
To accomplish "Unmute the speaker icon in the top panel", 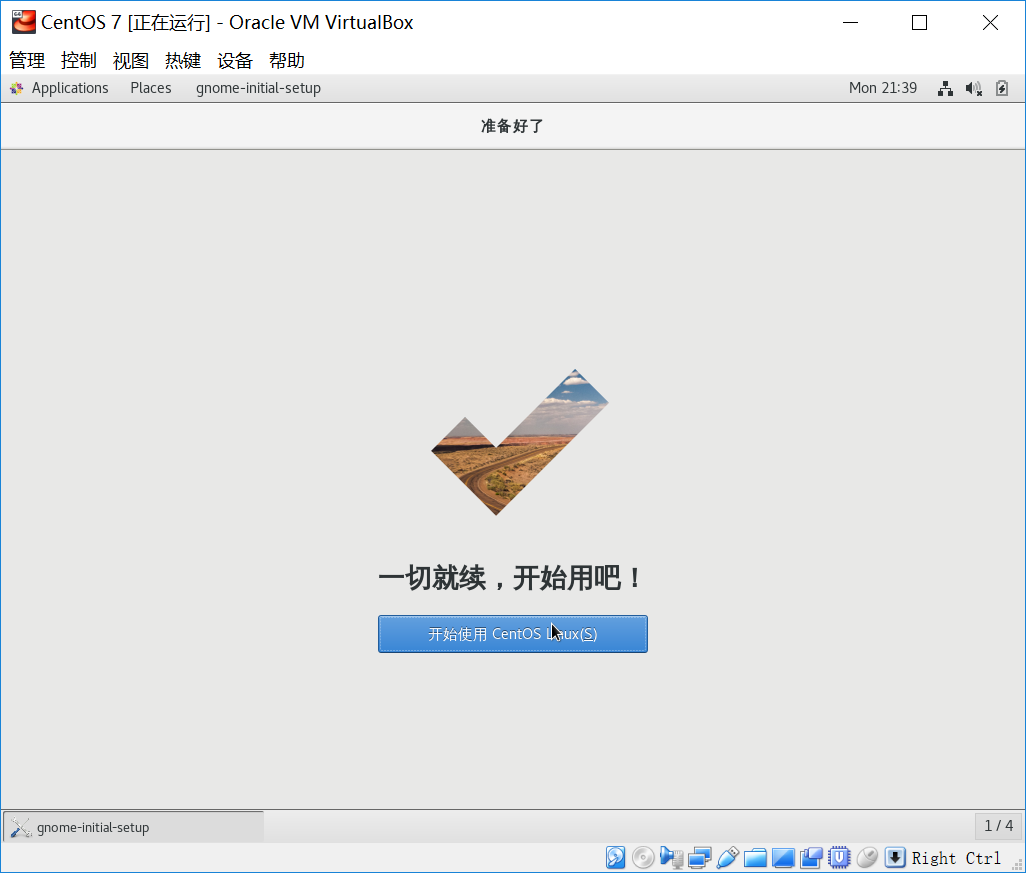I will 973,88.
